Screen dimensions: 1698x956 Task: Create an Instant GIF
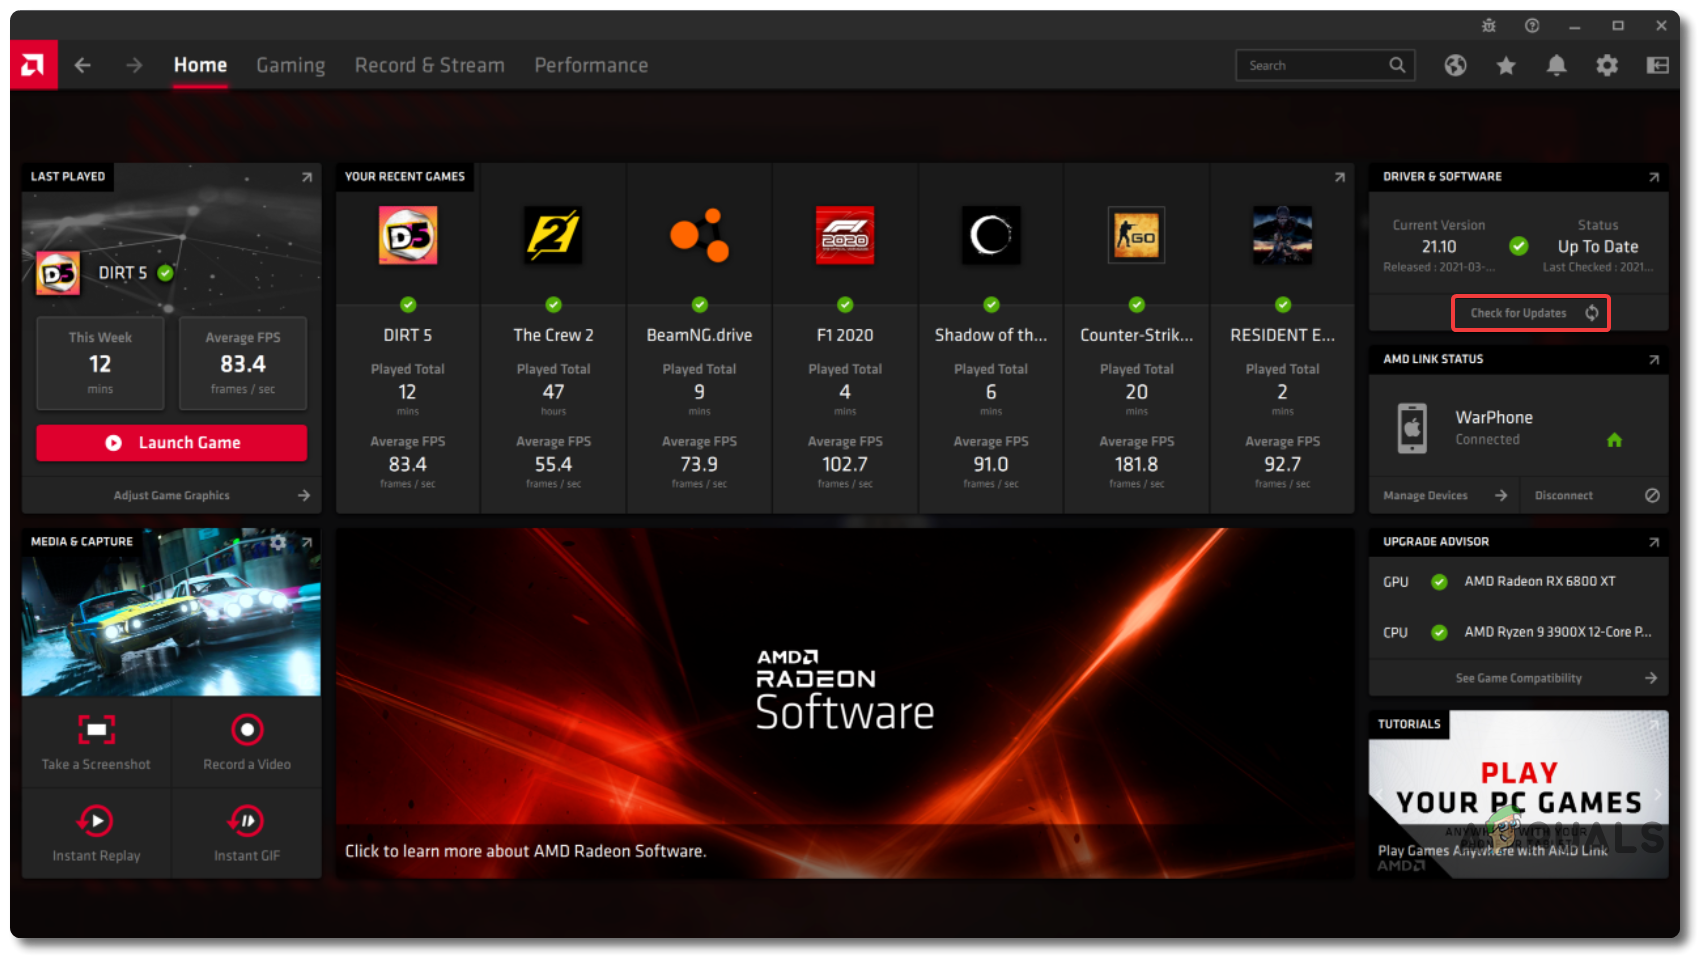[x=247, y=834]
